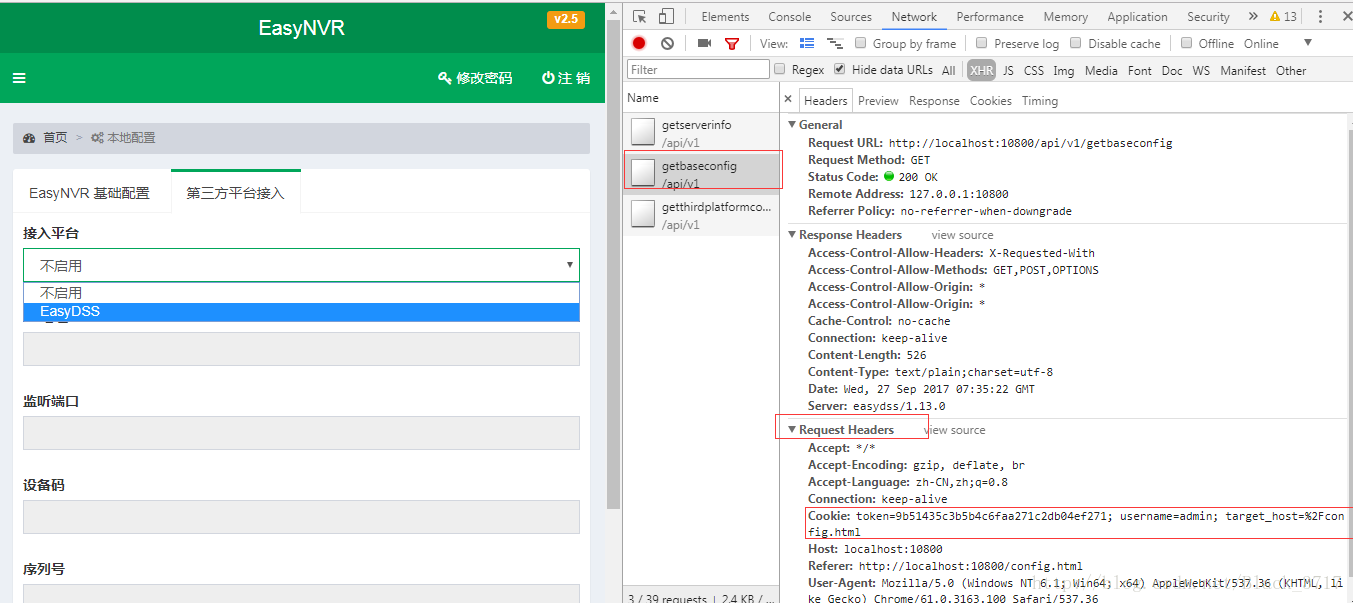Select large request rows view icon
This screenshot has height=603, width=1353.
pos(807,43)
